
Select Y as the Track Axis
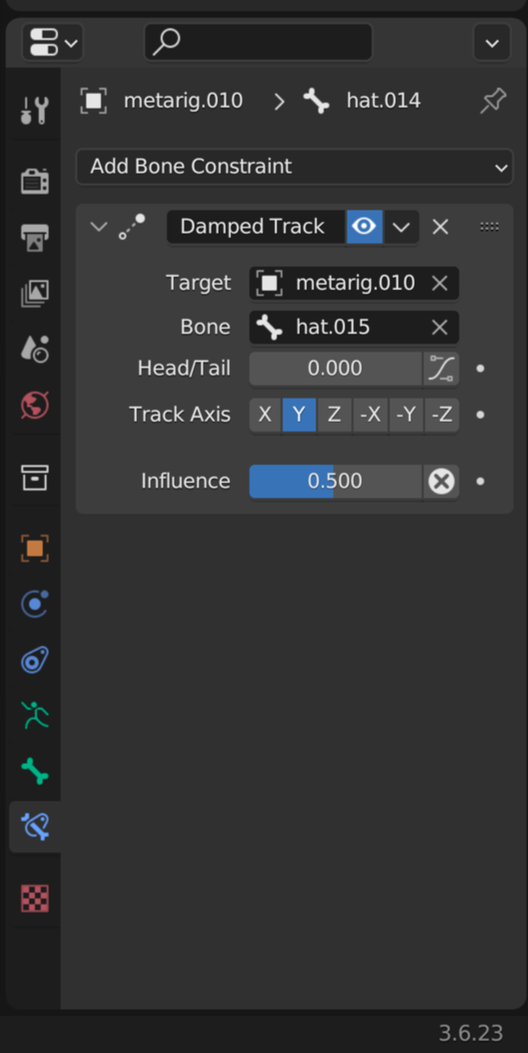pos(299,415)
